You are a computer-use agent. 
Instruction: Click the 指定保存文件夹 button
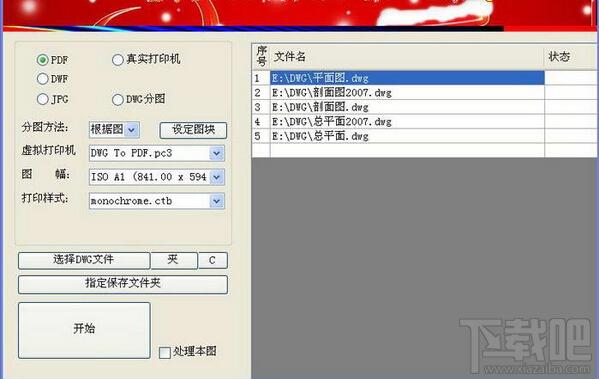point(123,284)
